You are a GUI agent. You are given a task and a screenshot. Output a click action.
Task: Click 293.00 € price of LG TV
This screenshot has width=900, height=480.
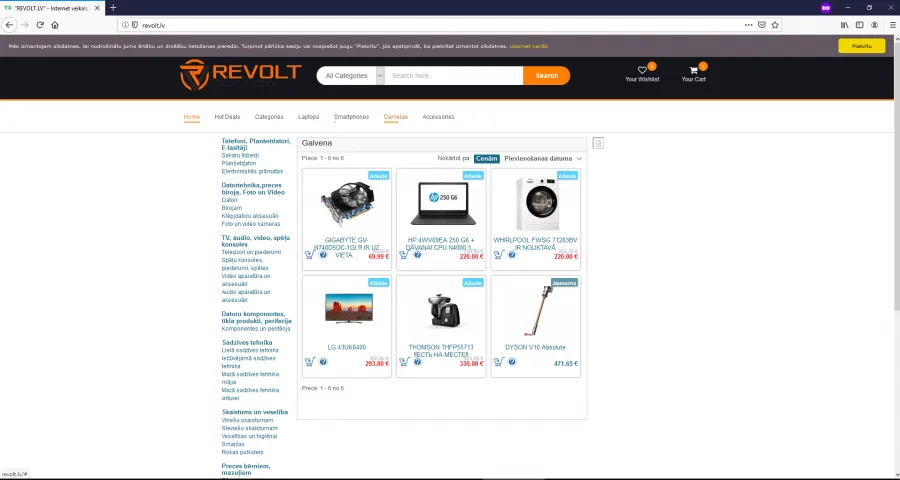[377, 363]
